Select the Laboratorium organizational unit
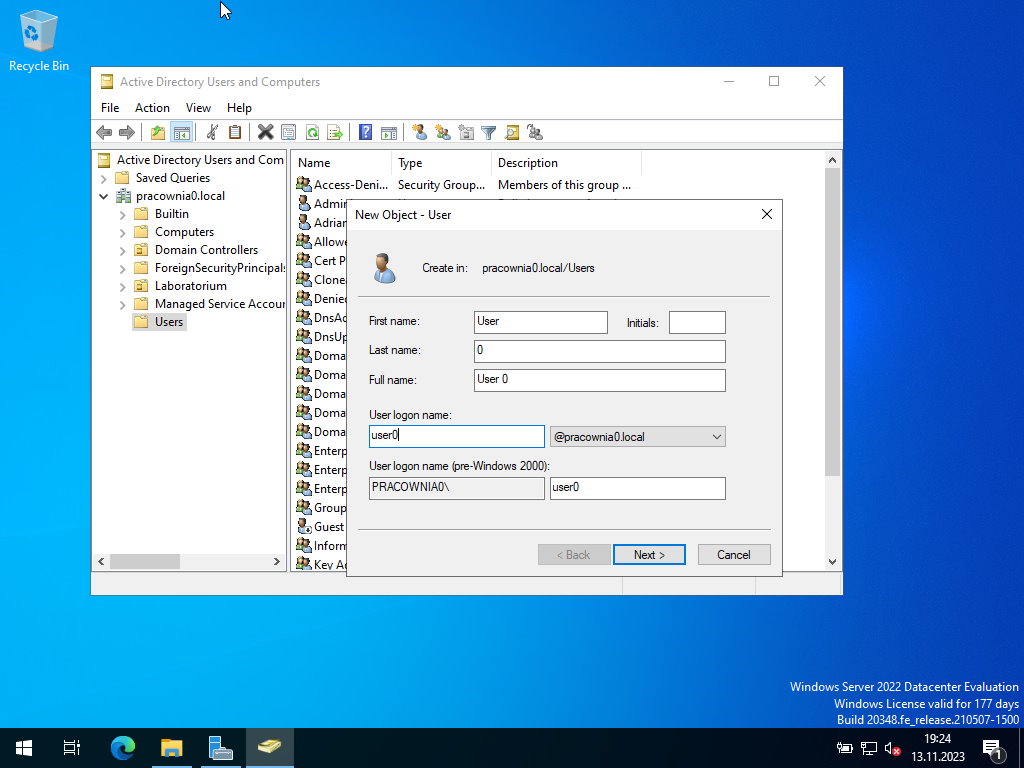1024x768 pixels. tap(190, 286)
